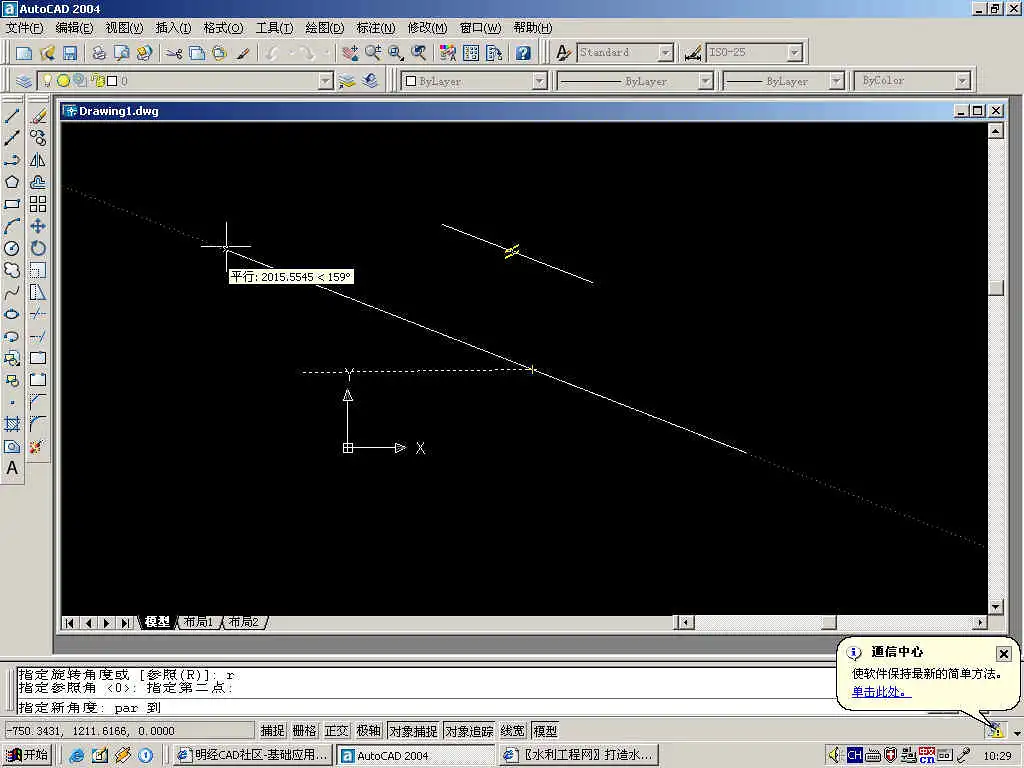Open the 绘图(D) menu
Image resolution: width=1024 pixels, height=768 pixels.
click(325, 28)
